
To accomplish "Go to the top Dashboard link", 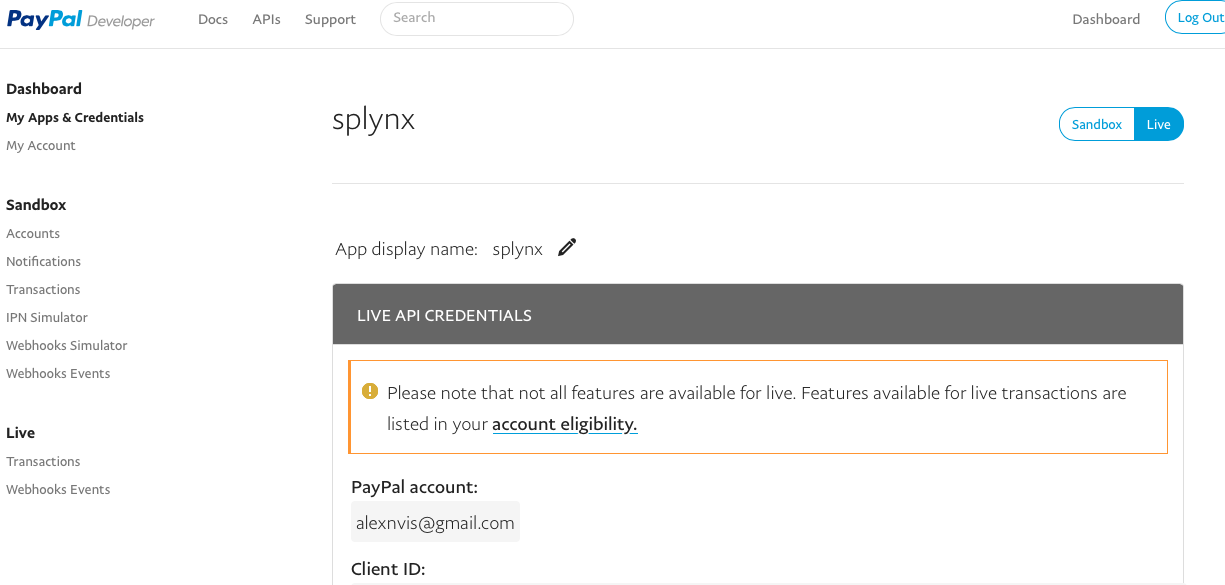I will point(1106,19).
